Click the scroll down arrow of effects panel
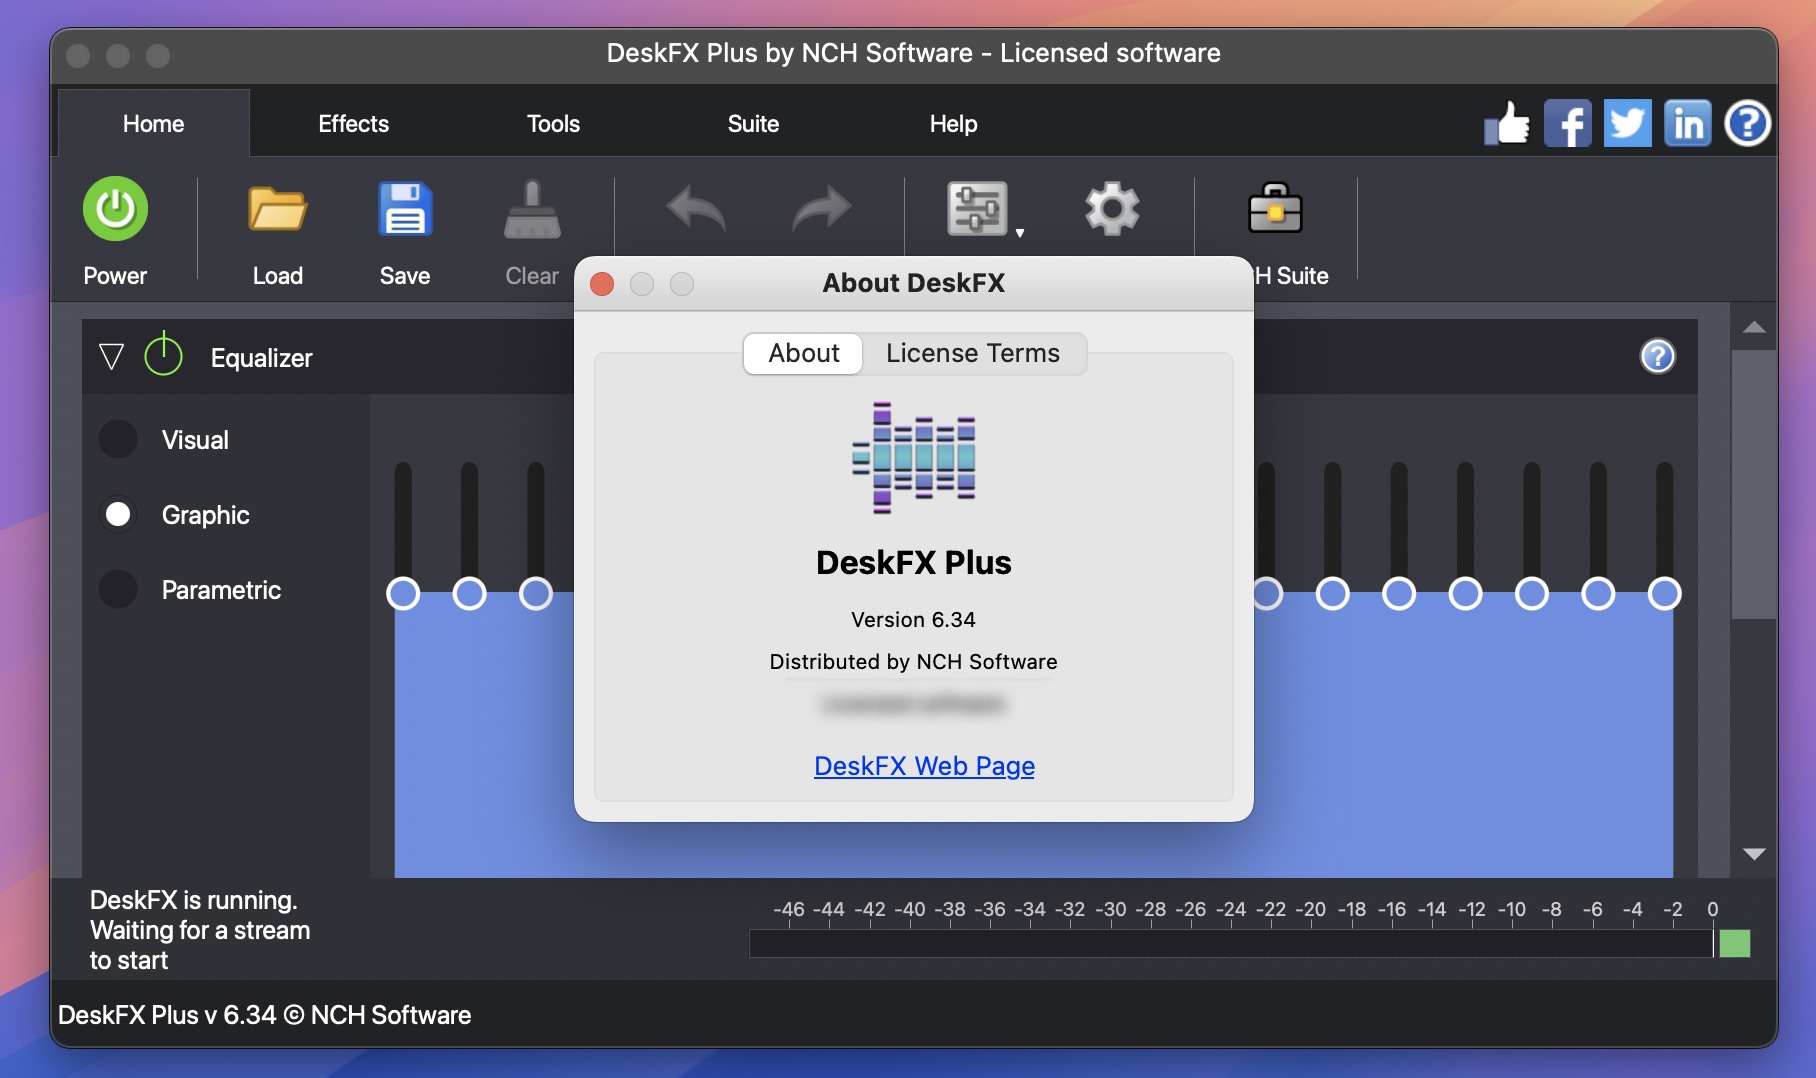Image resolution: width=1816 pixels, height=1078 pixels. pos(1754,854)
